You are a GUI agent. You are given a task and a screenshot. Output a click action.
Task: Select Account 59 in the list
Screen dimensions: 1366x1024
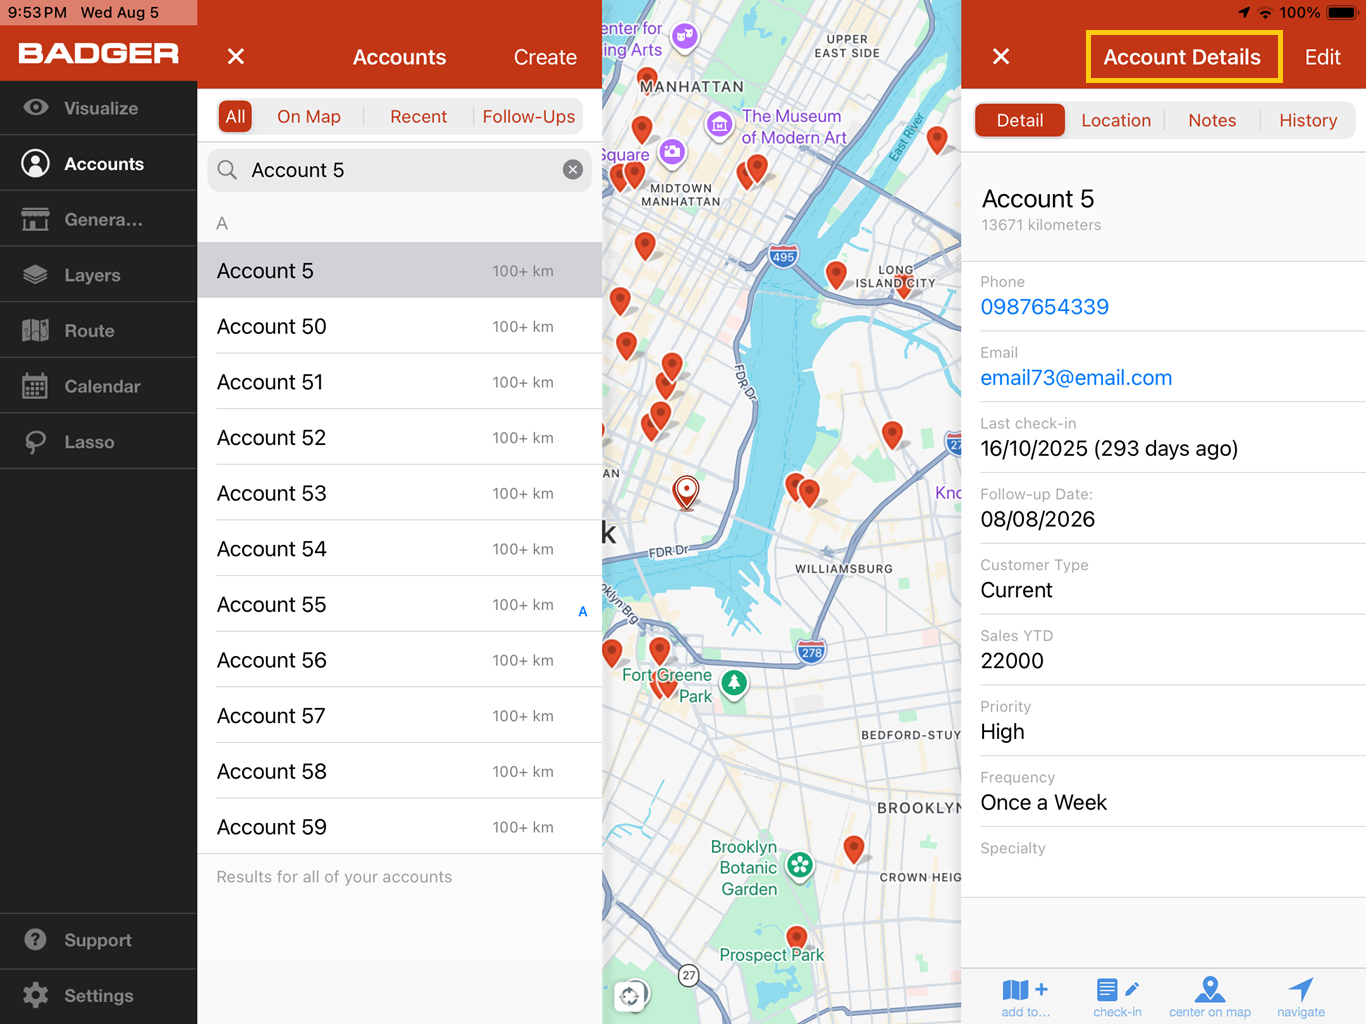tap(400, 827)
